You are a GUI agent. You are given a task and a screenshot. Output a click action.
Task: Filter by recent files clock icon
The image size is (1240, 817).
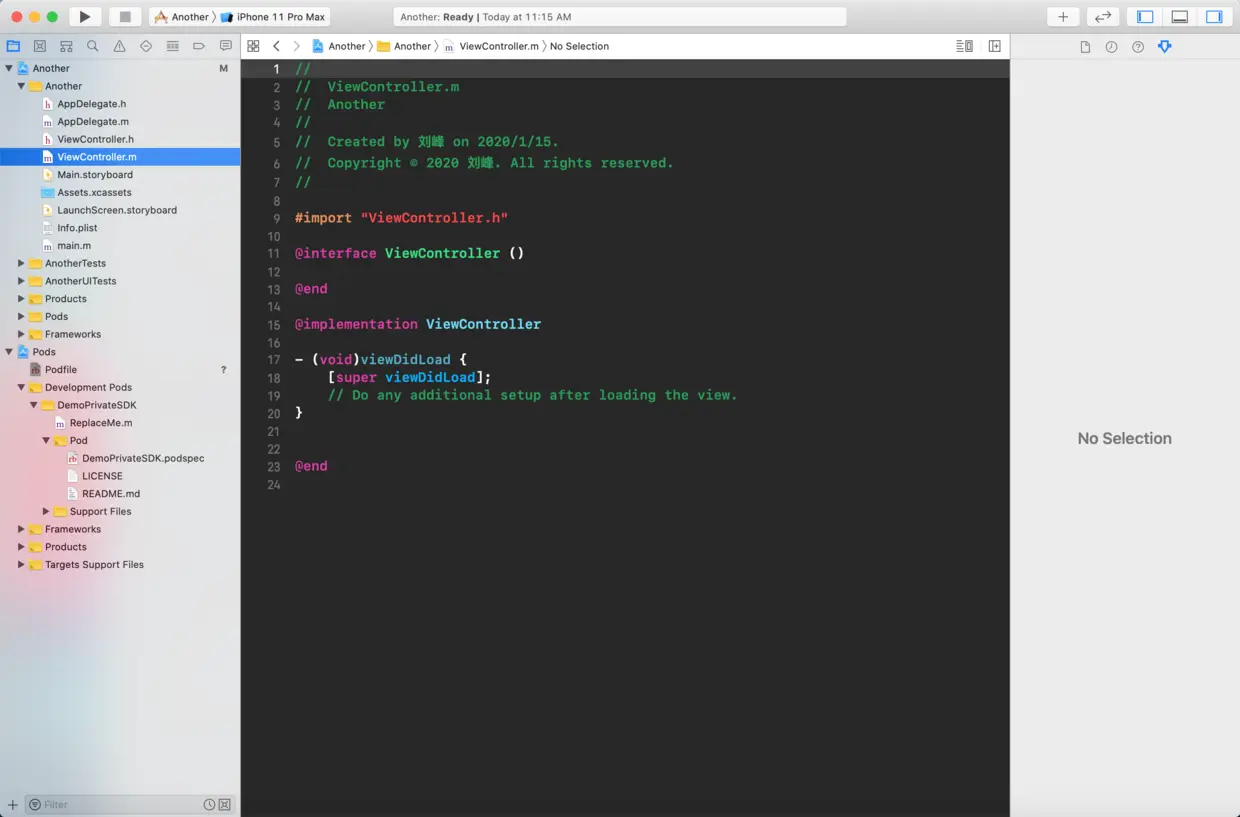pos(209,805)
